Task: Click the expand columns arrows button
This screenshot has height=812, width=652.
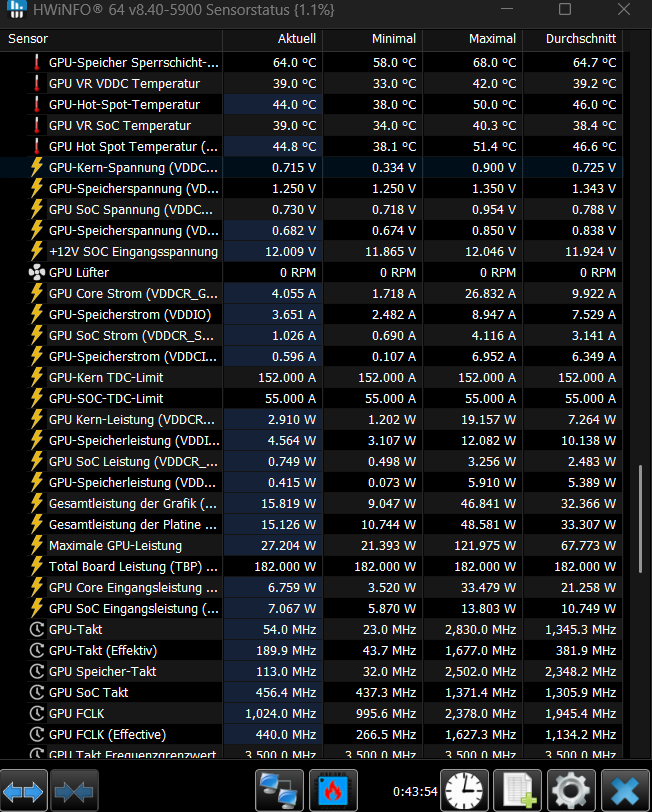Action: [24, 791]
